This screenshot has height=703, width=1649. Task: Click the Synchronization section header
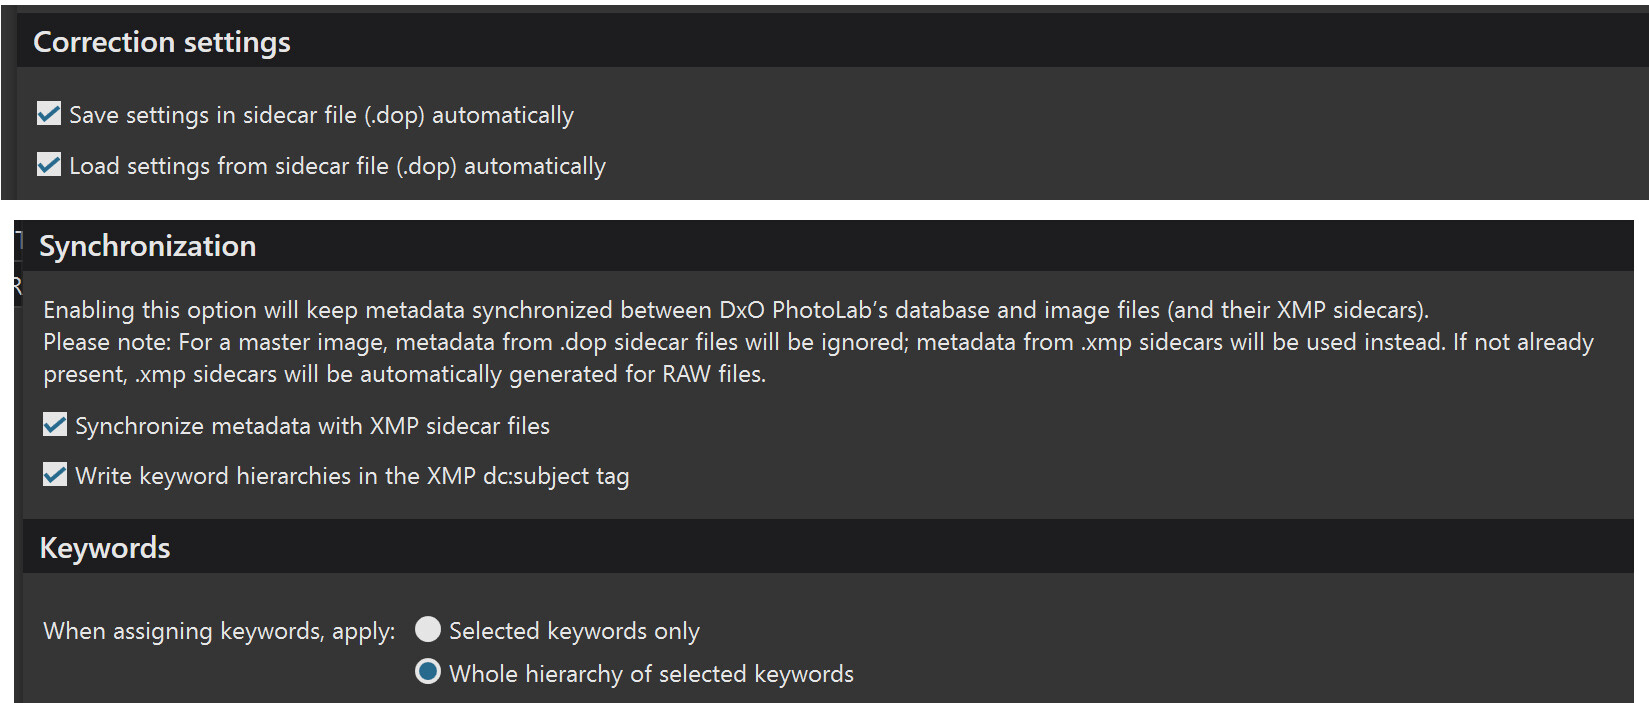147,246
